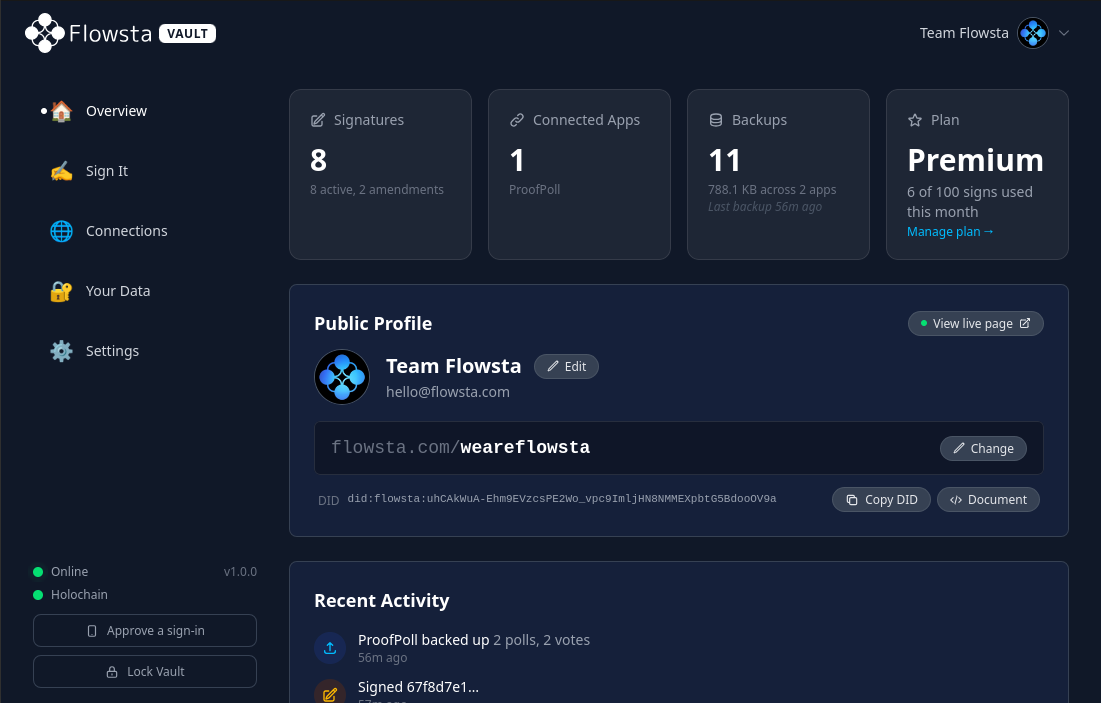Click the Last backup 56m ago text
Viewport: 1101px width, 703px height.
[765, 206]
